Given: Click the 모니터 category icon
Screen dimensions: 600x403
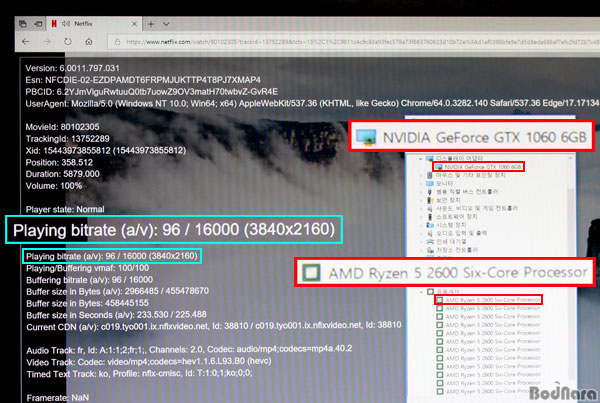Looking at the screenshot, I should (x=430, y=184).
